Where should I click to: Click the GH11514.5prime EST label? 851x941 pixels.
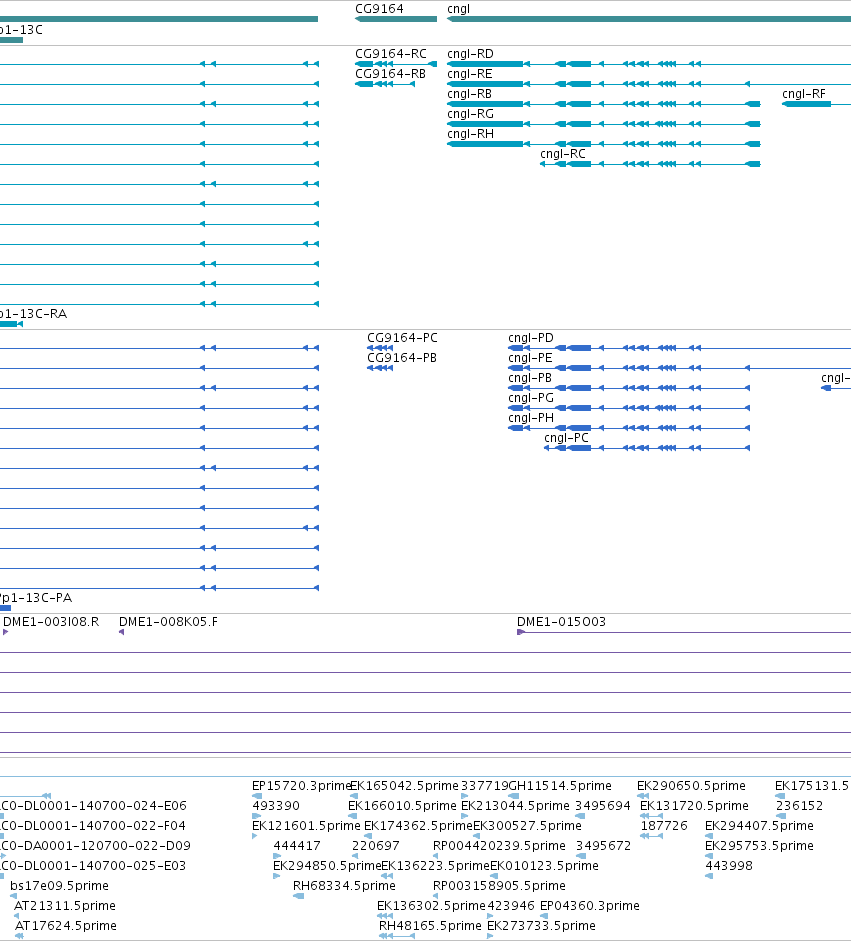coord(560,786)
